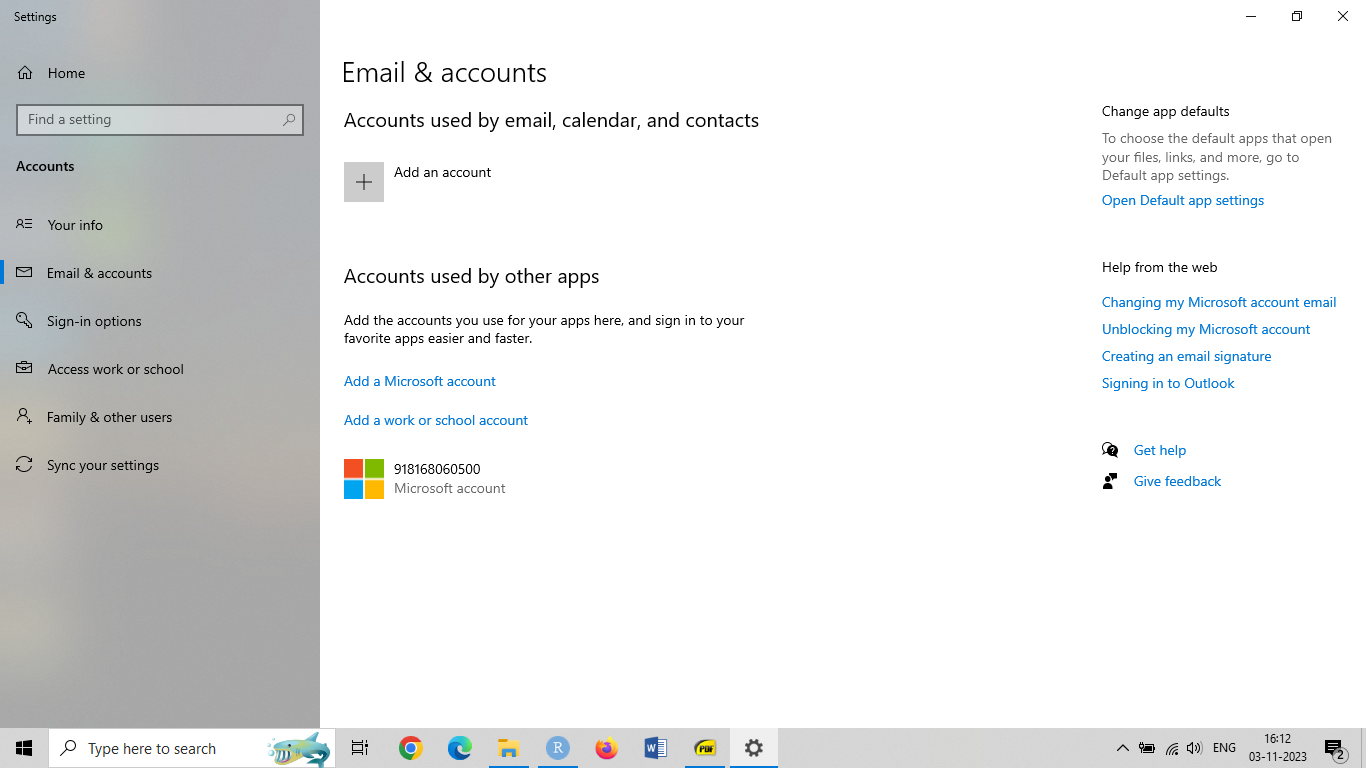Screen dimensions: 1366x768
Task: Launch Google Chrome from the taskbar
Action: pyautogui.click(x=411, y=748)
